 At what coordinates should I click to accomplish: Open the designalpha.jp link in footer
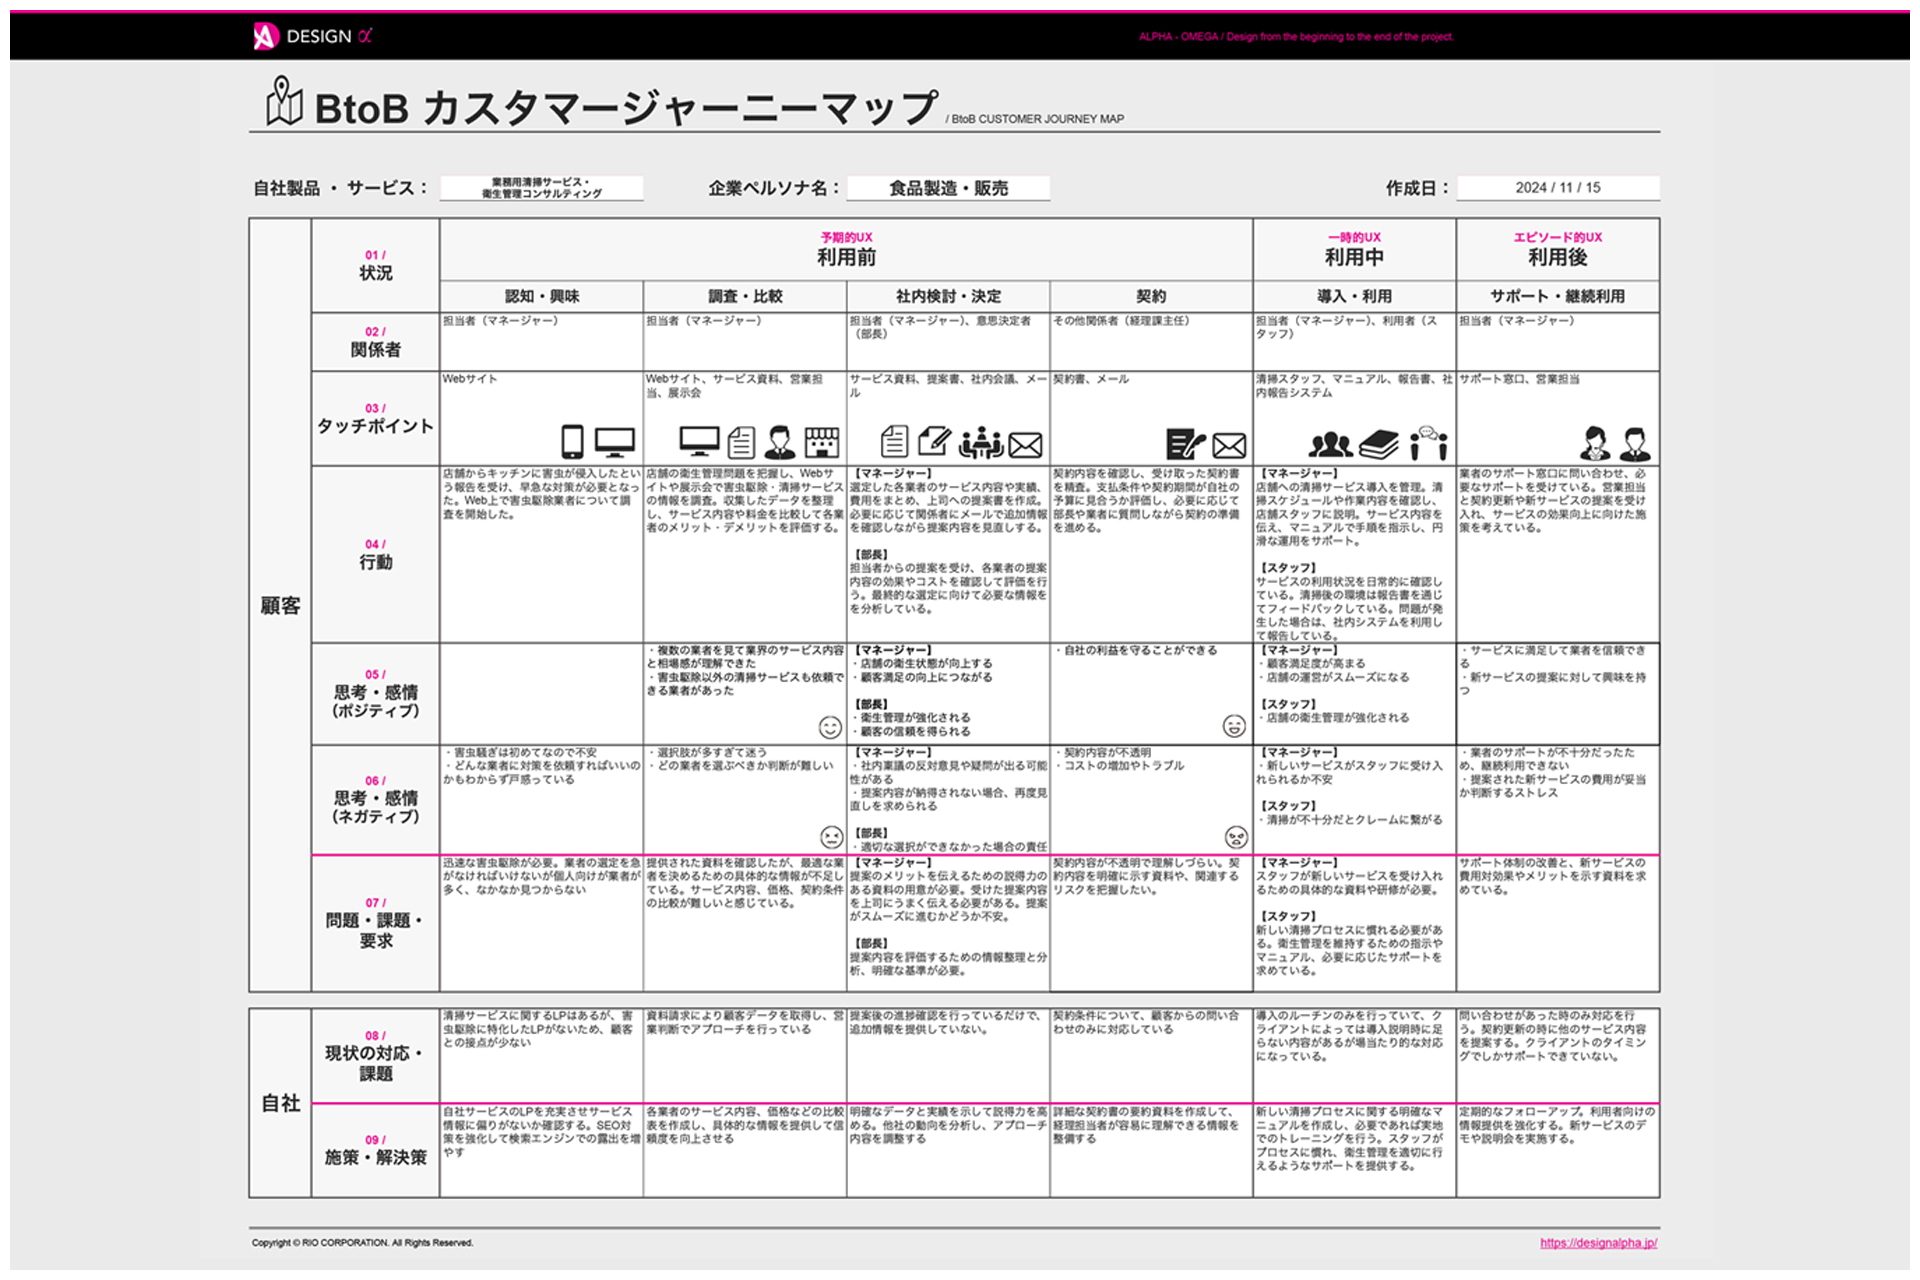1598,1243
